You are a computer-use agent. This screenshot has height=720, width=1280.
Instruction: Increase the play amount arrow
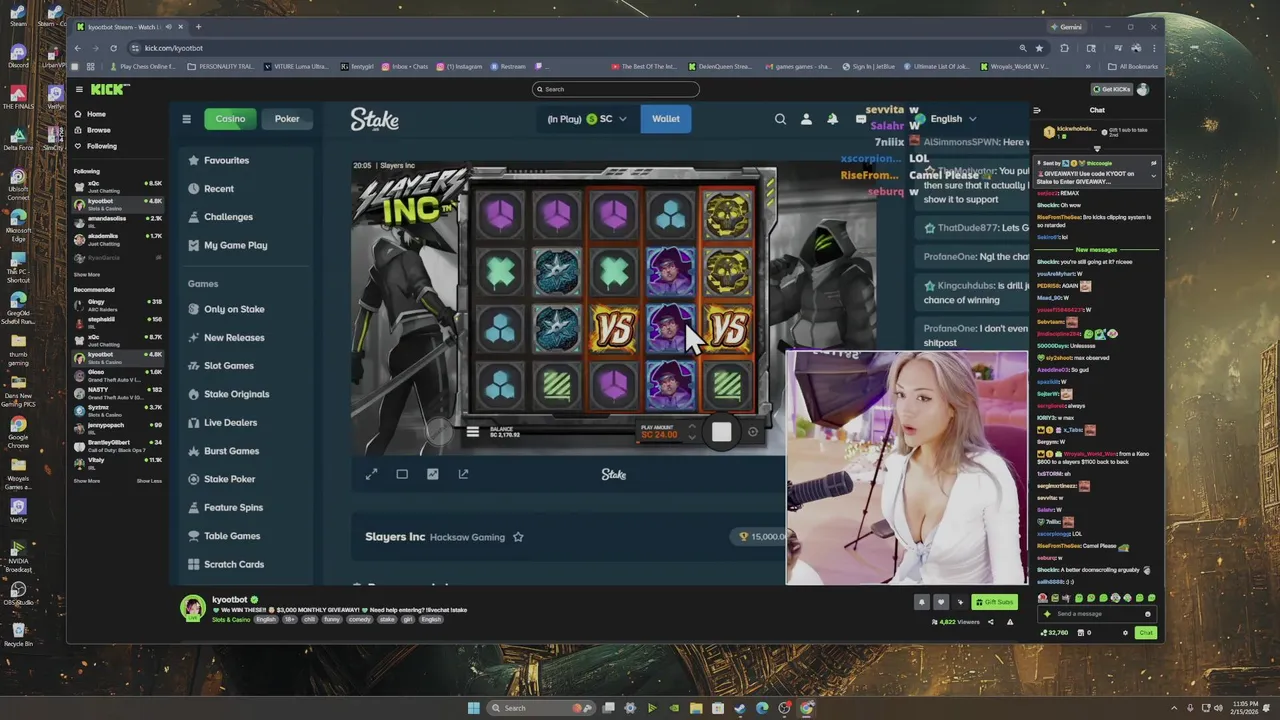point(690,427)
